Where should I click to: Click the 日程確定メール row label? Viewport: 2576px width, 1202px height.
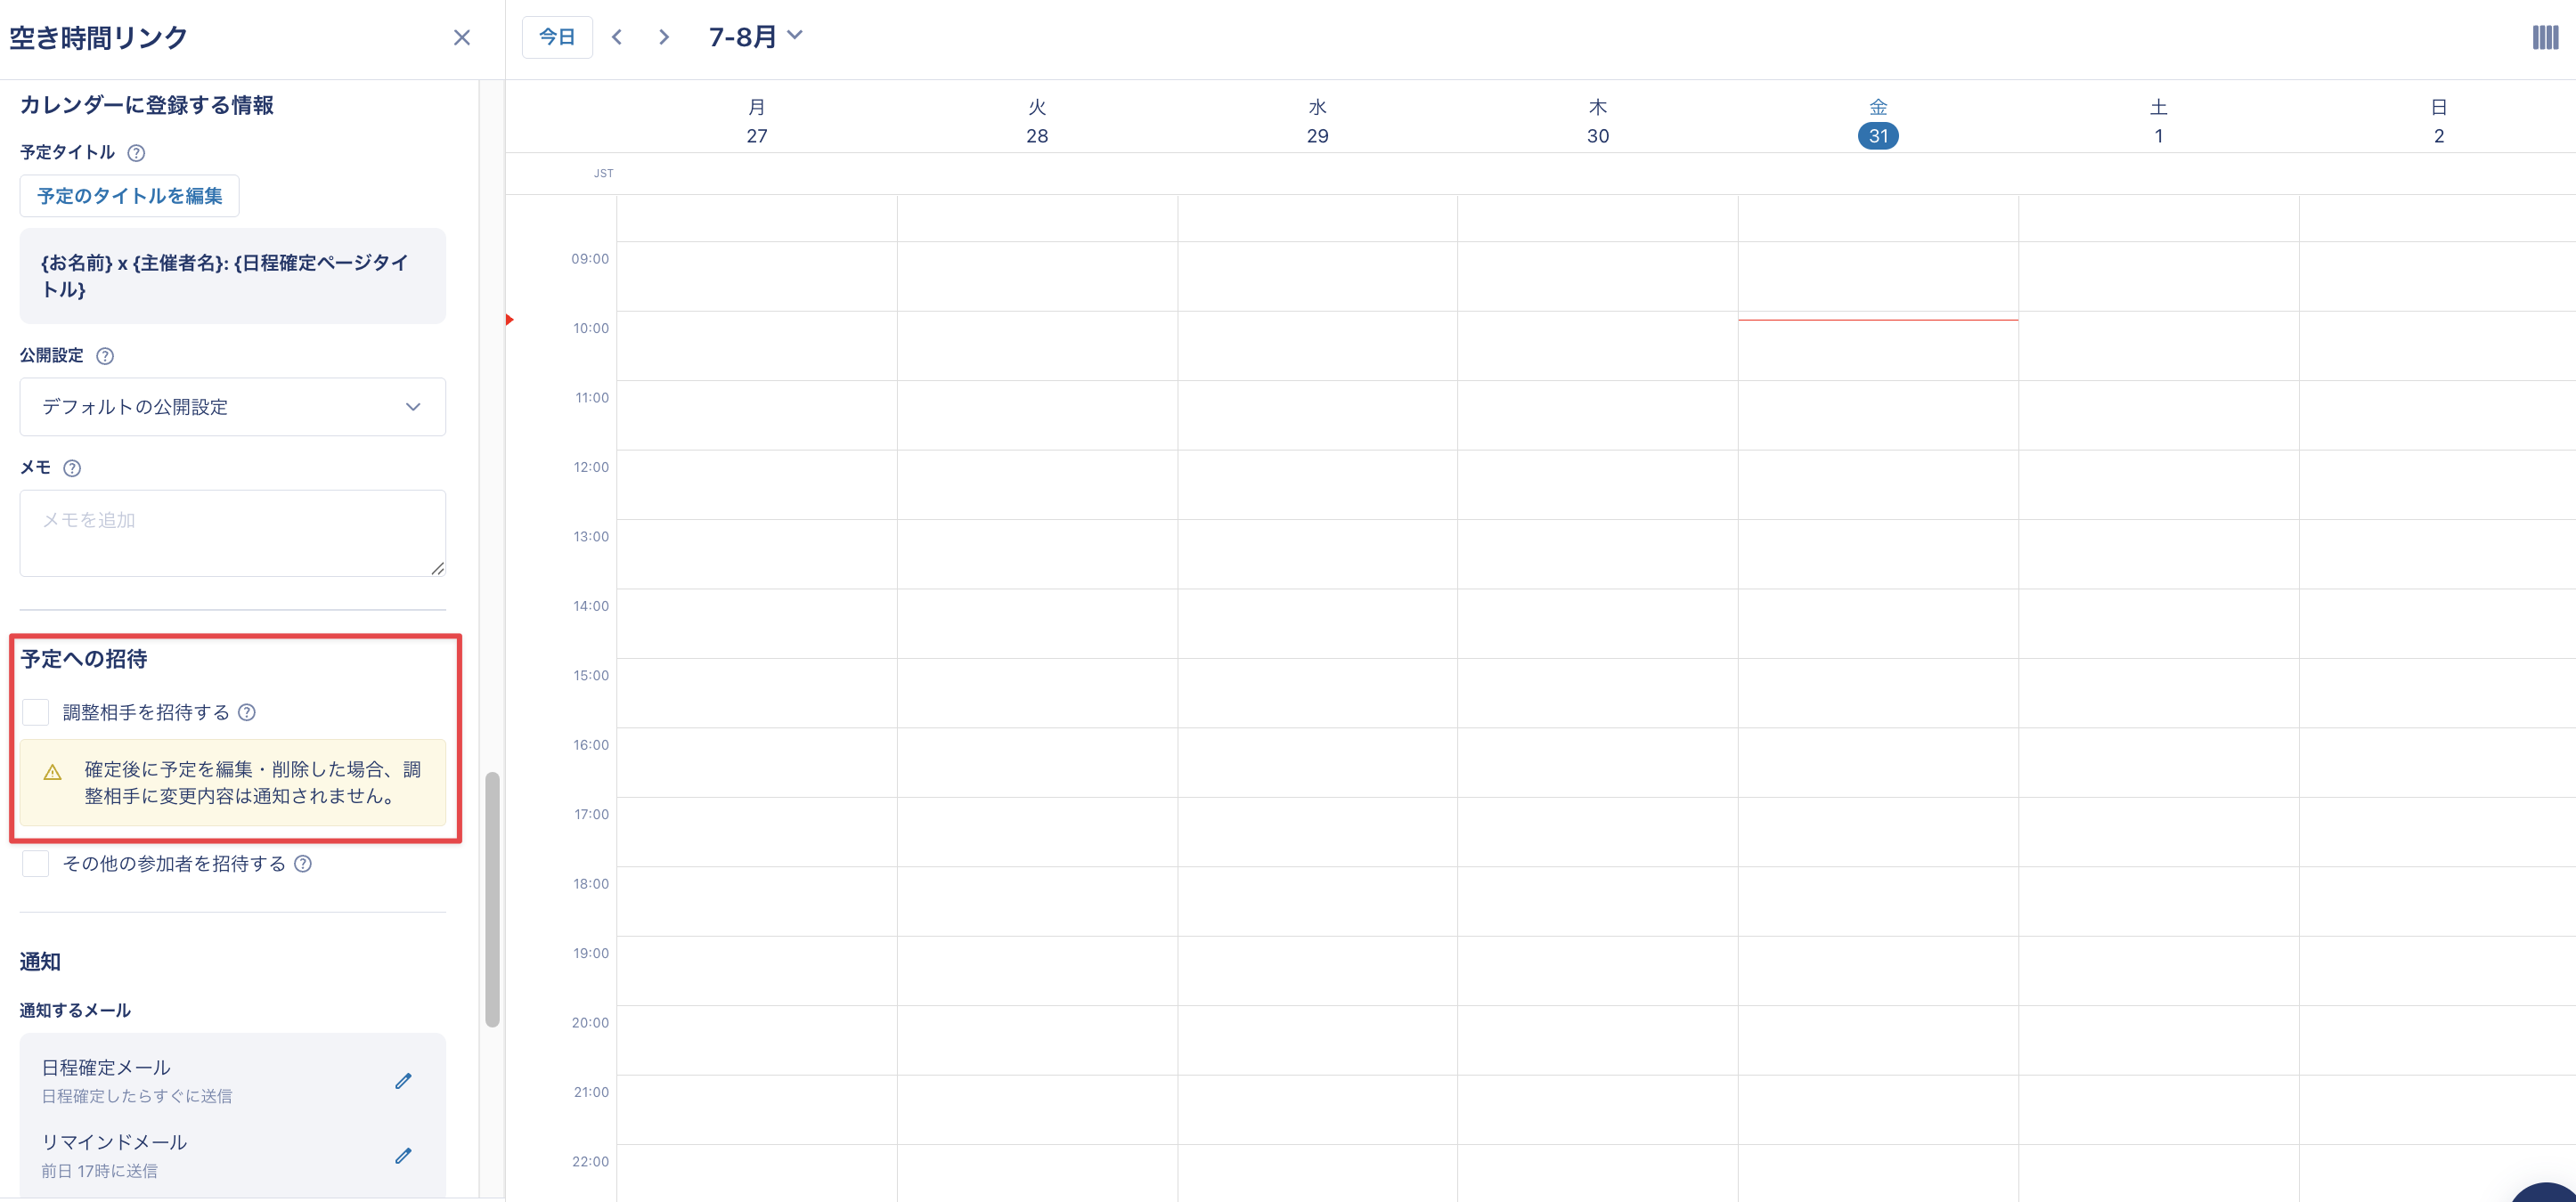106,1068
